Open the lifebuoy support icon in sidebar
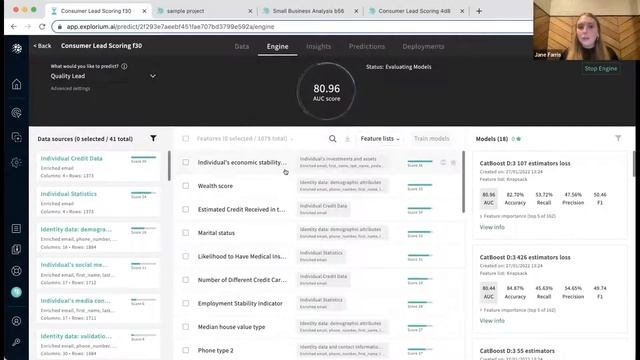640x360 pixels. (16, 271)
